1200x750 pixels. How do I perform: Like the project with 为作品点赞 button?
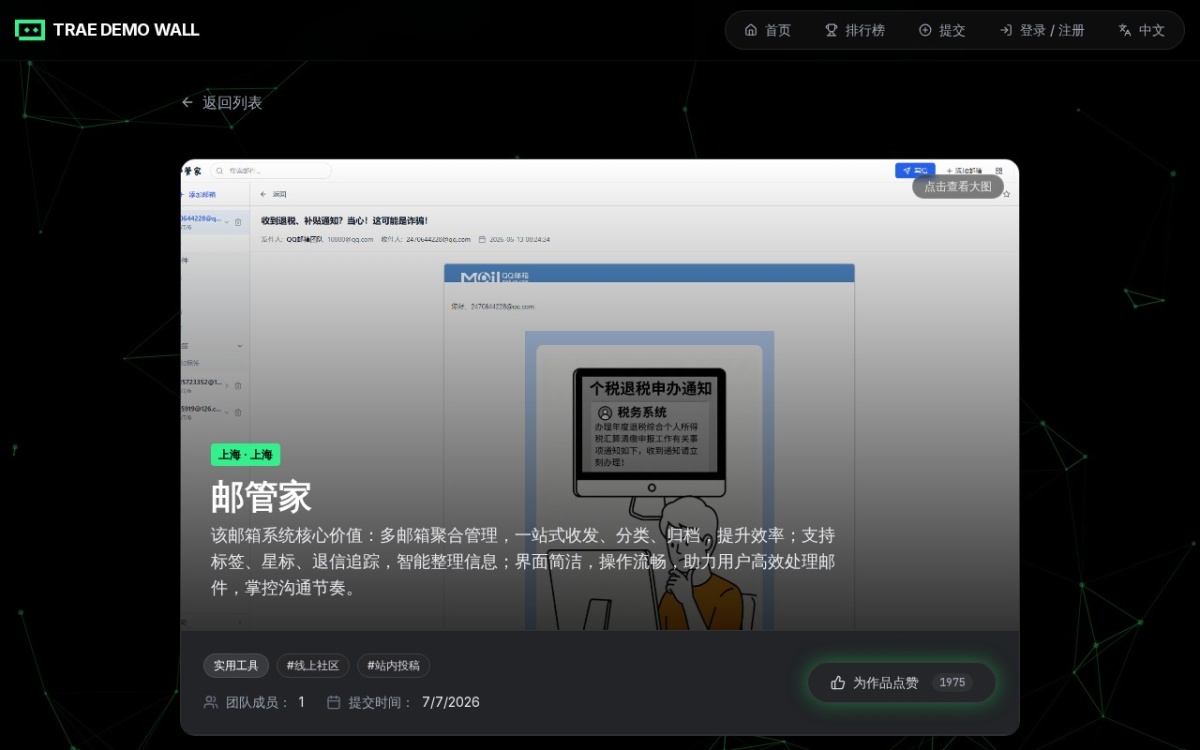[902, 682]
